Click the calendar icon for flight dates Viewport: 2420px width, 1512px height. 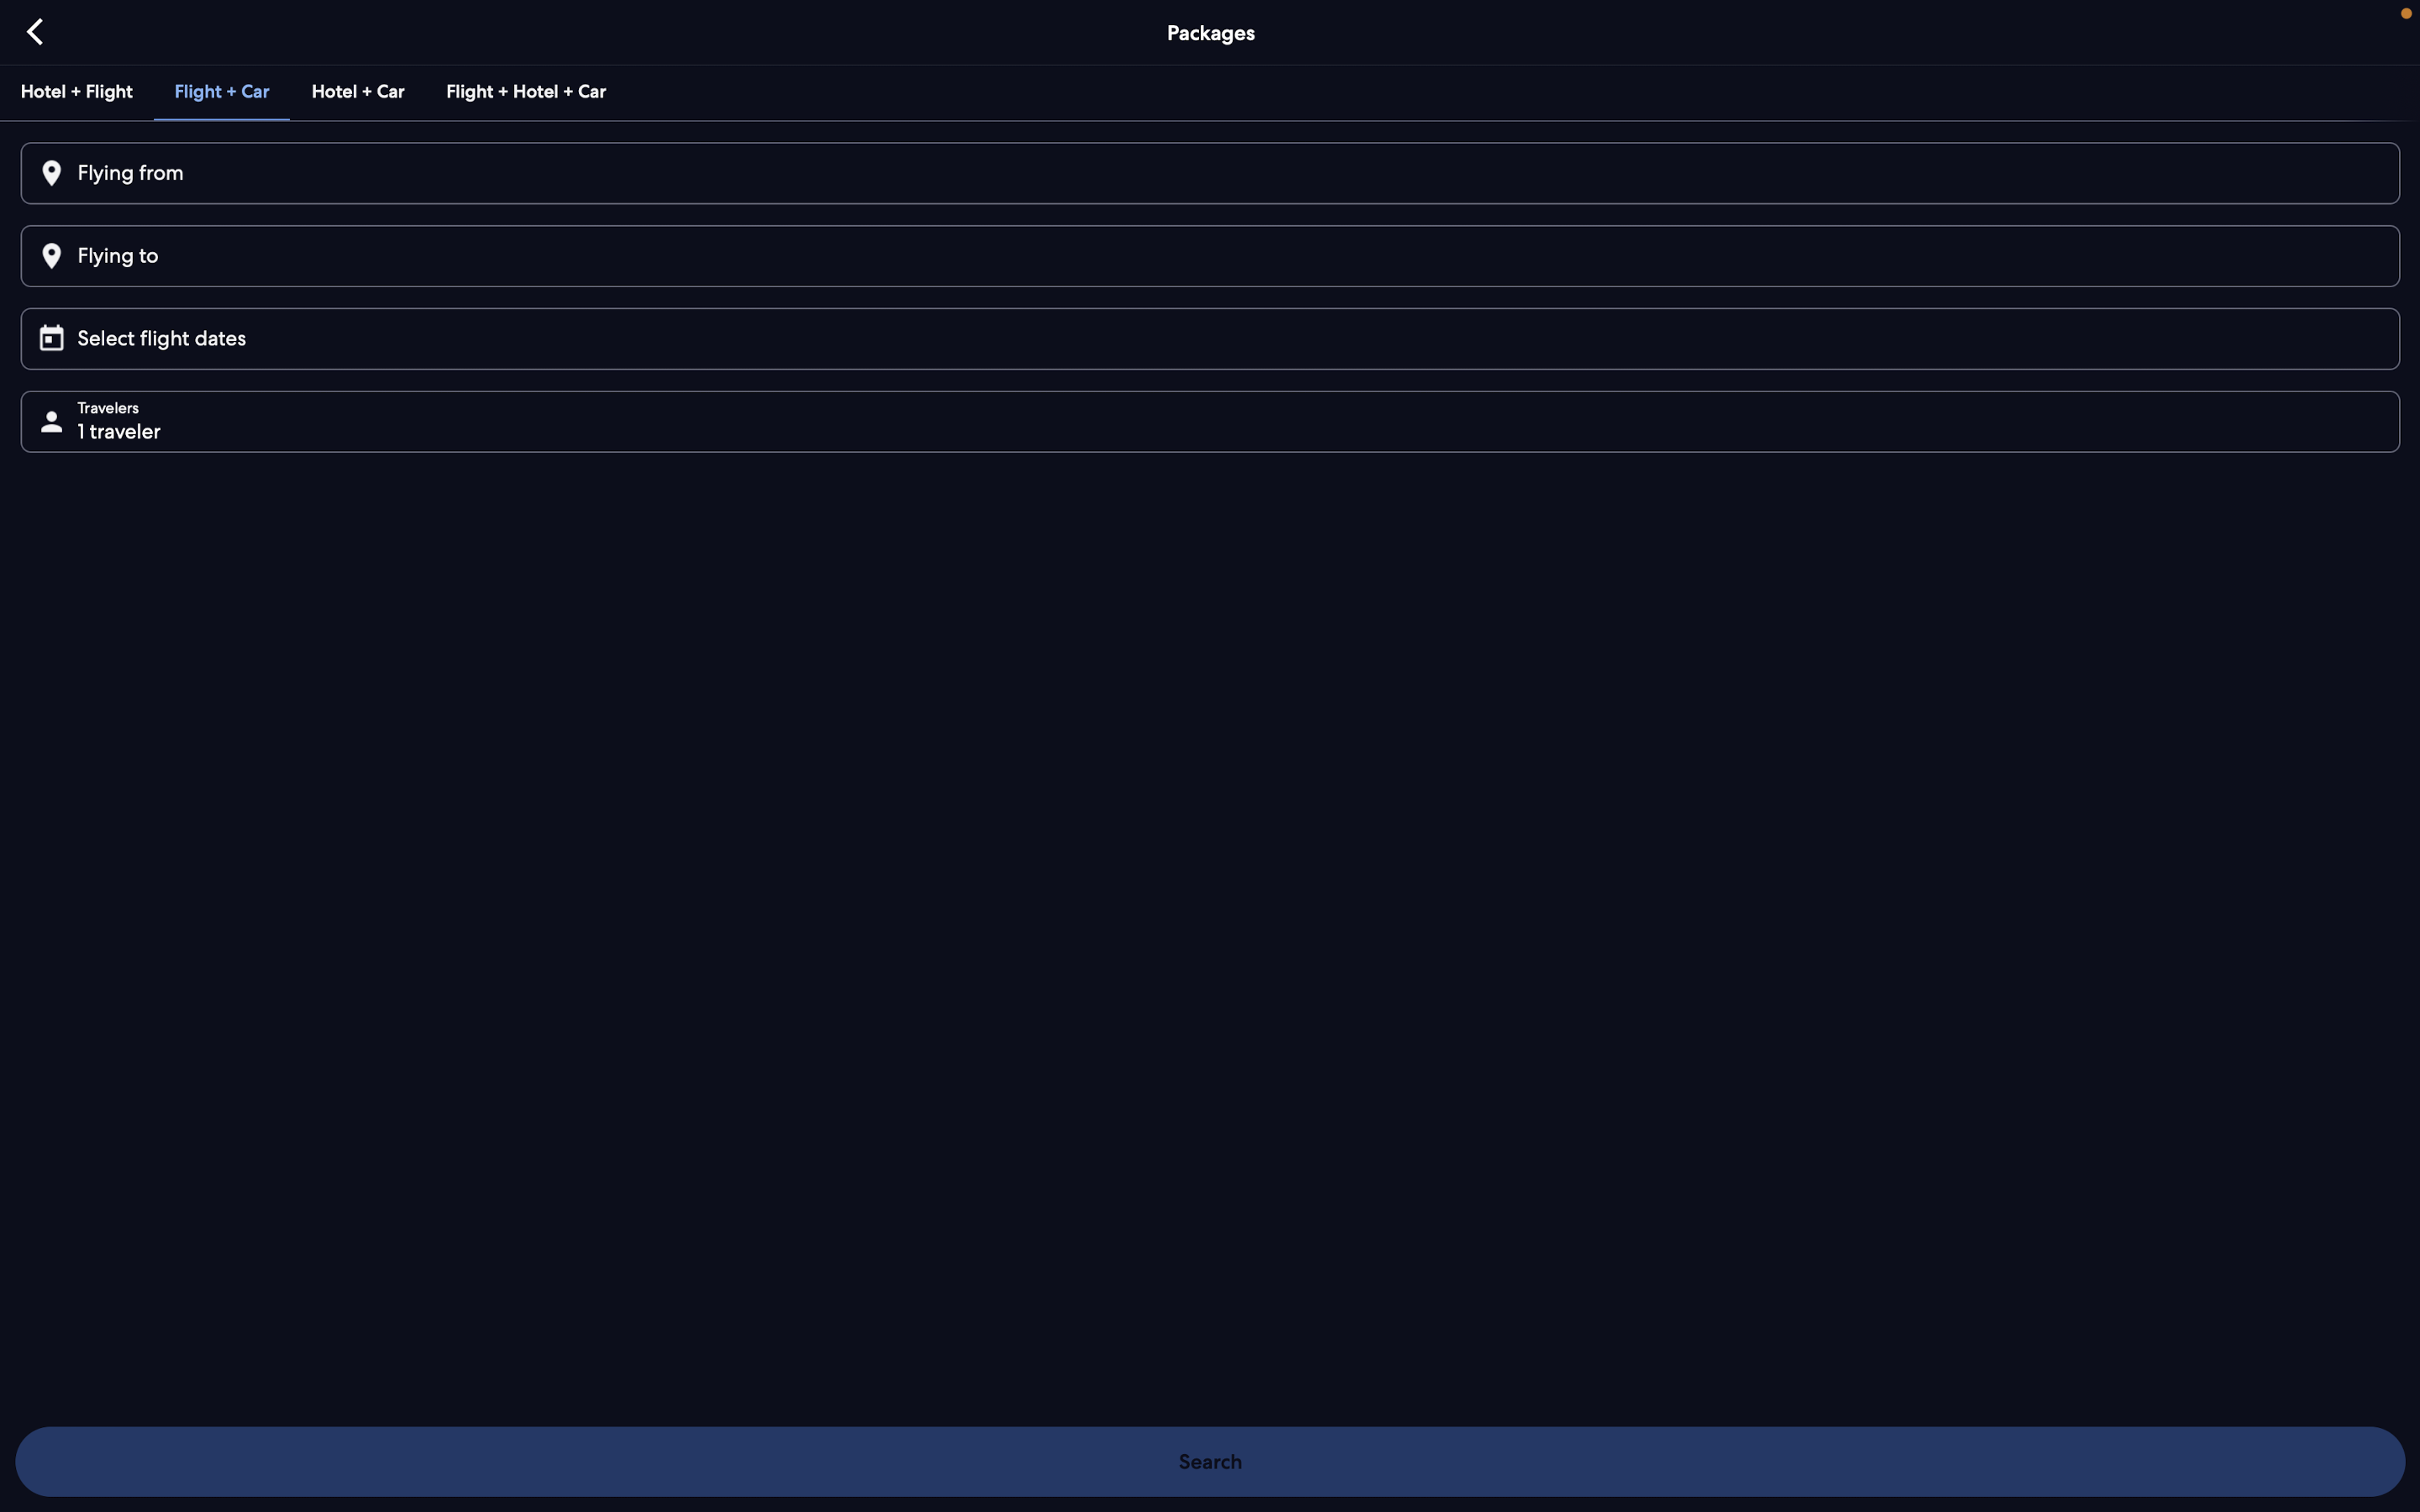(x=51, y=338)
